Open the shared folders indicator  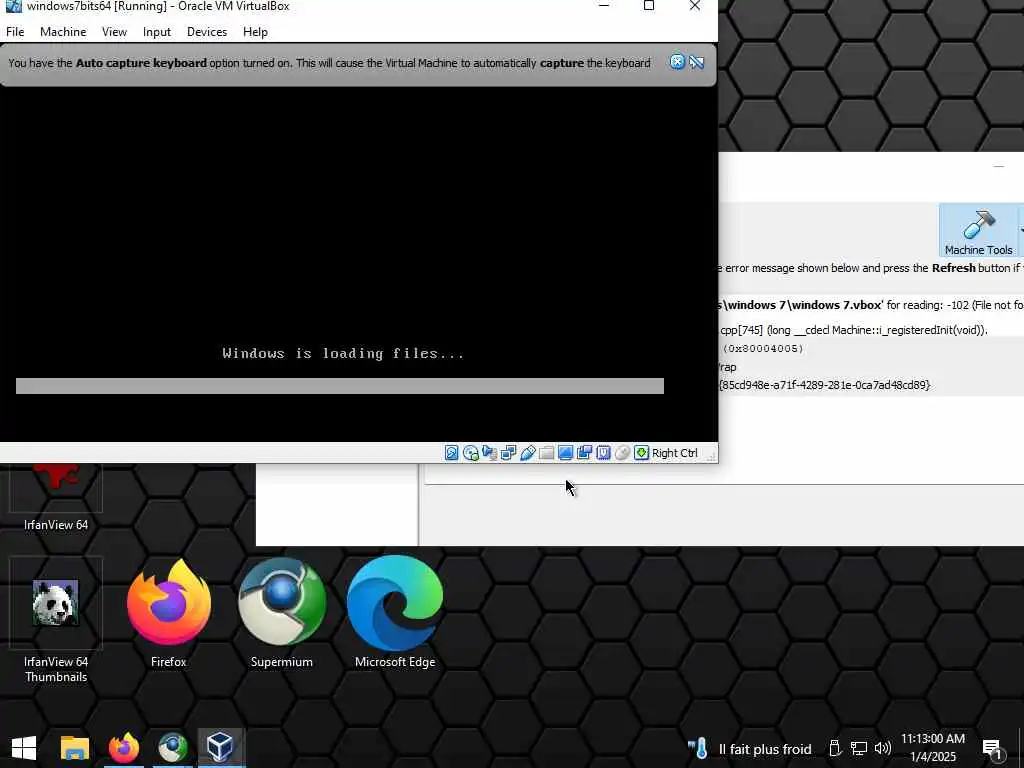[x=547, y=453]
